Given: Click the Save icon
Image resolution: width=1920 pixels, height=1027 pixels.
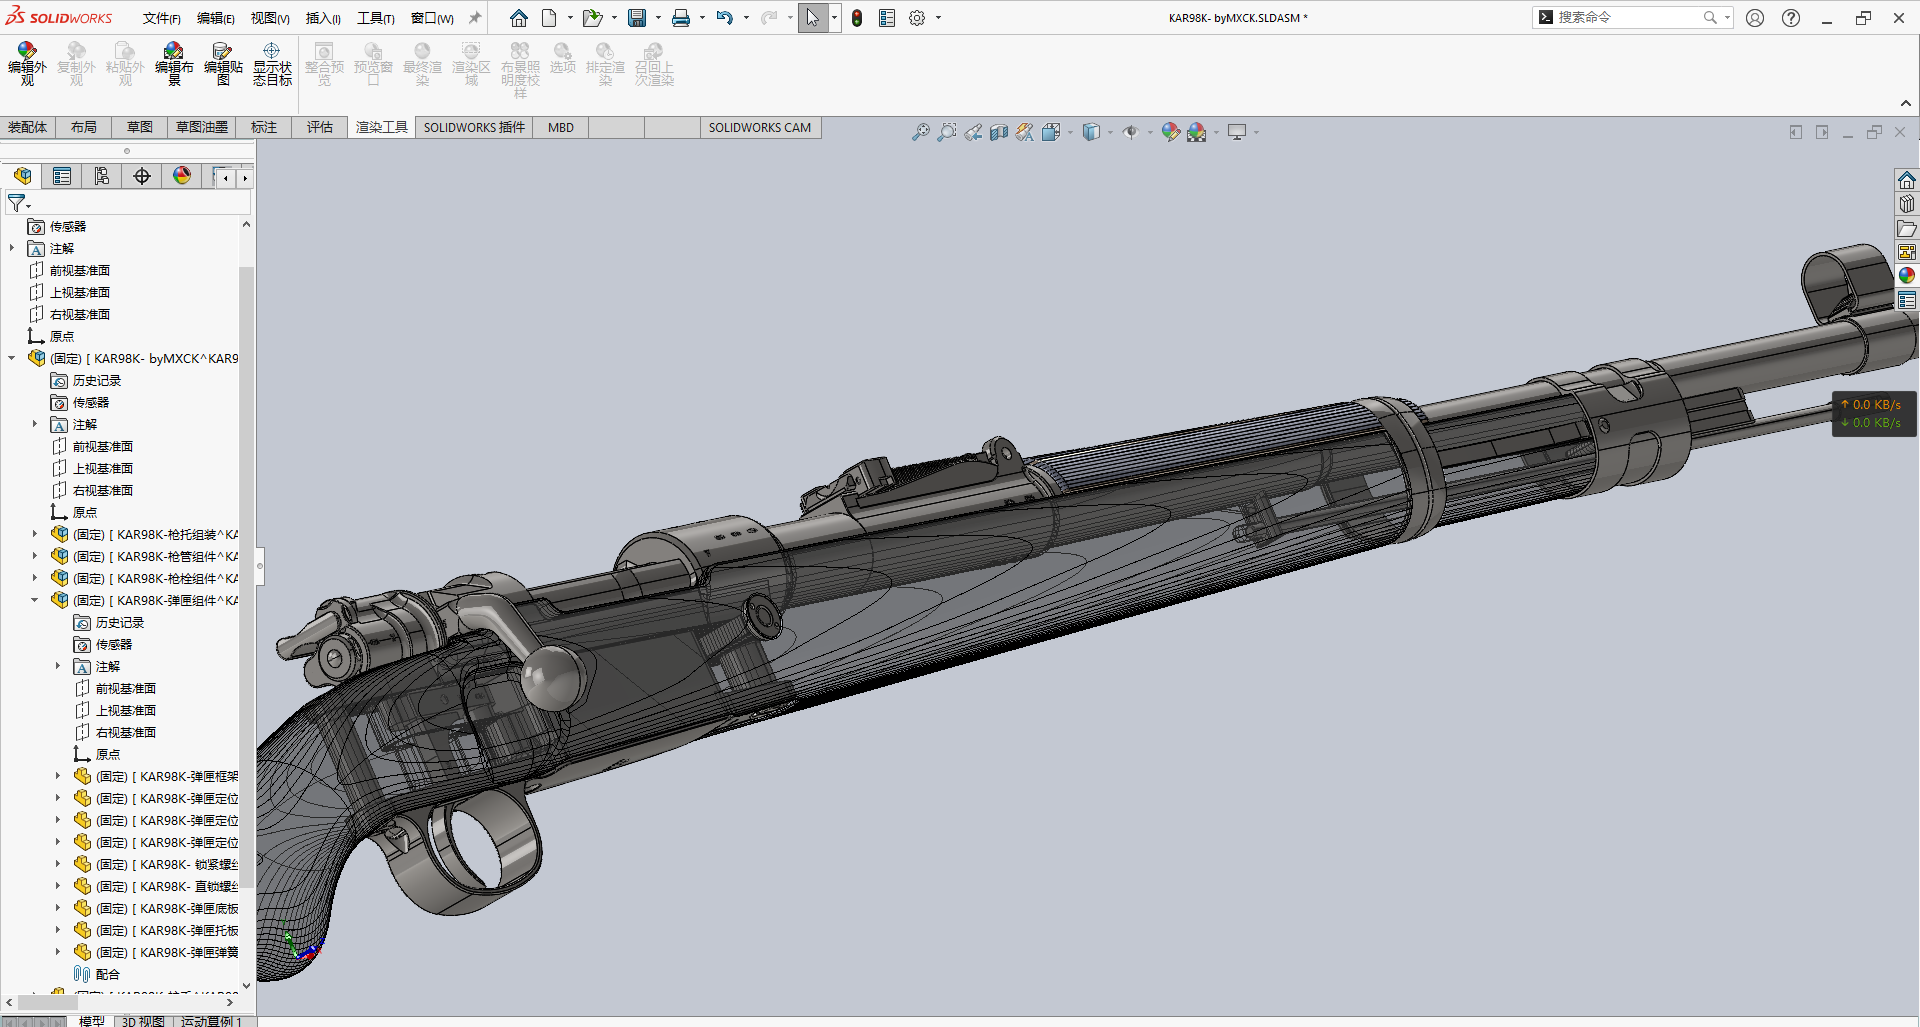Looking at the screenshot, I should pos(637,18).
